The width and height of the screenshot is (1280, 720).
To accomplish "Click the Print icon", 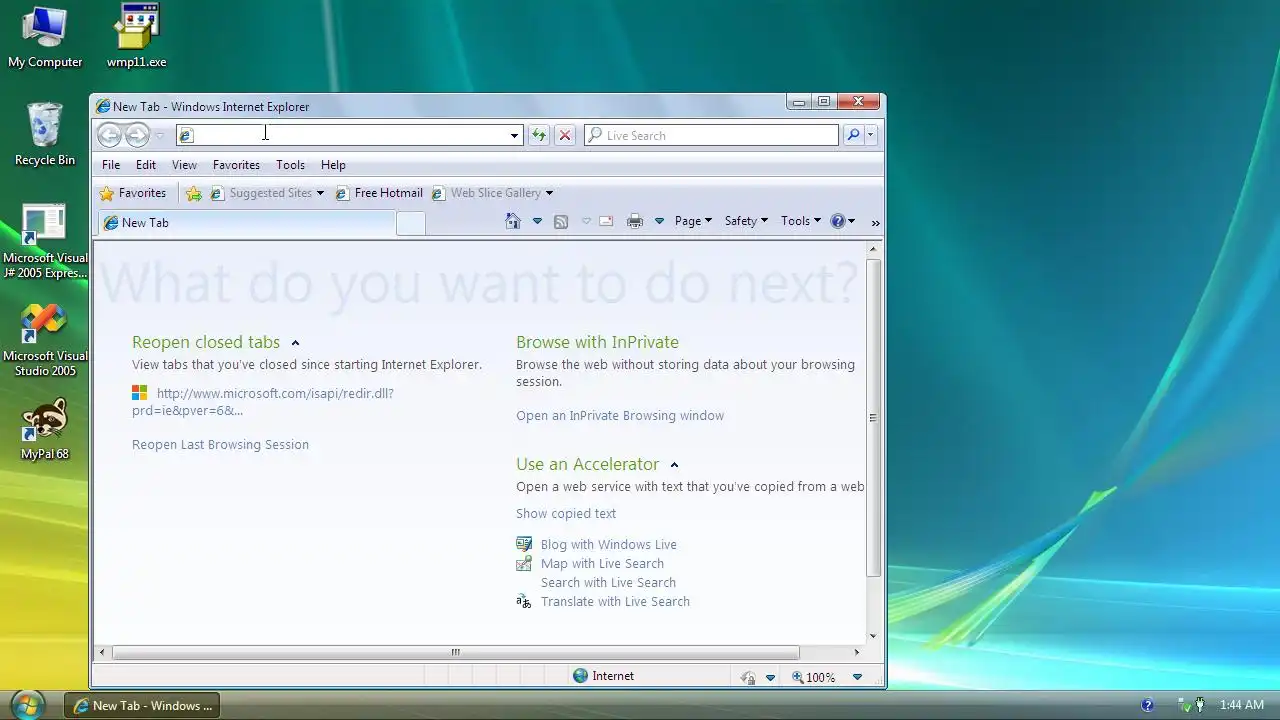I will 634,221.
